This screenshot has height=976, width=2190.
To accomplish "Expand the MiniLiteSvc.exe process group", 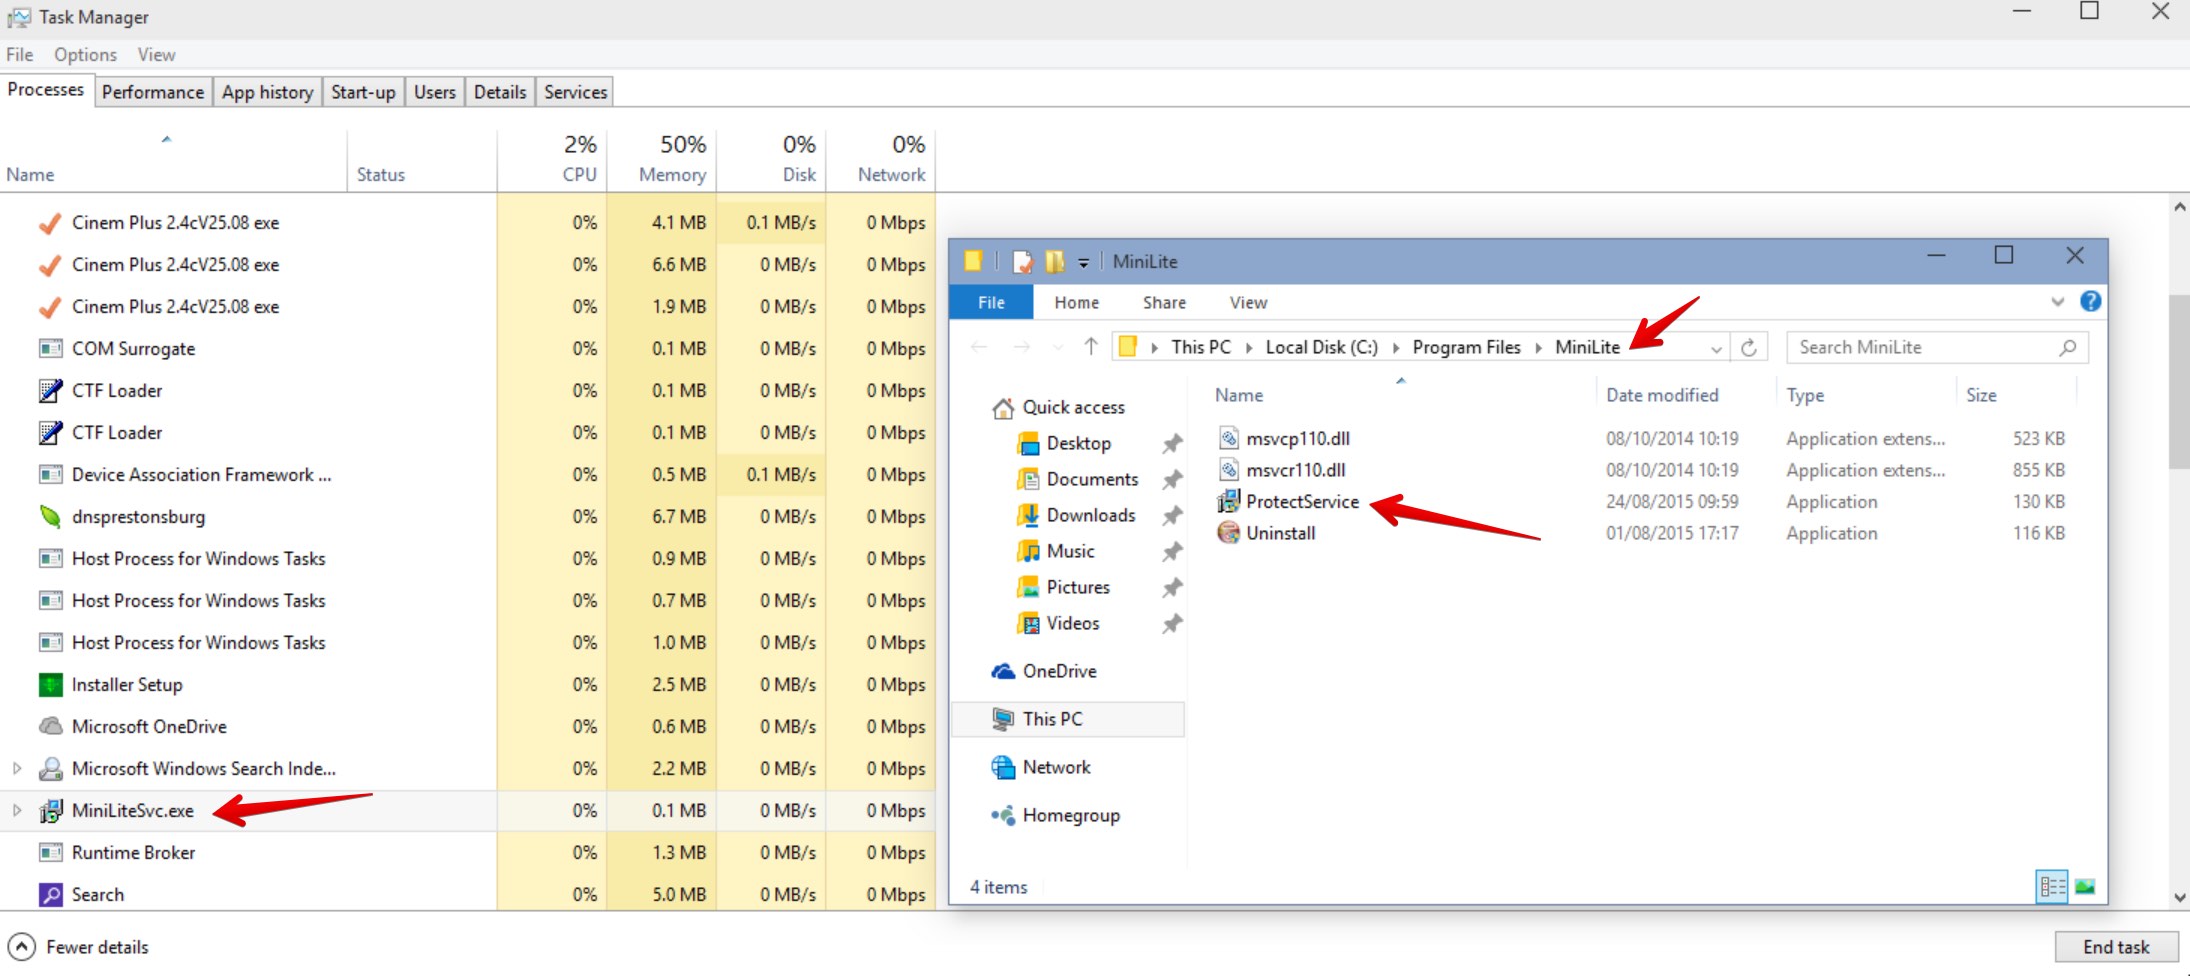I will pyautogui.click(x=17, y=811).
